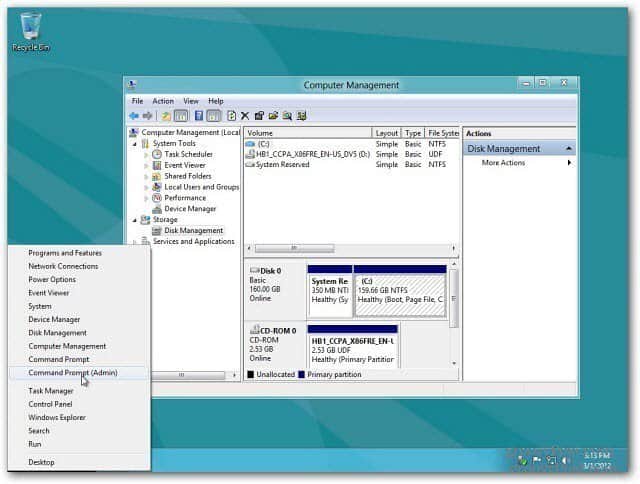640x484 pixels.
Task: Click the volume speaker tray icon
Action: pyautogui.click(x=565, y=460)
